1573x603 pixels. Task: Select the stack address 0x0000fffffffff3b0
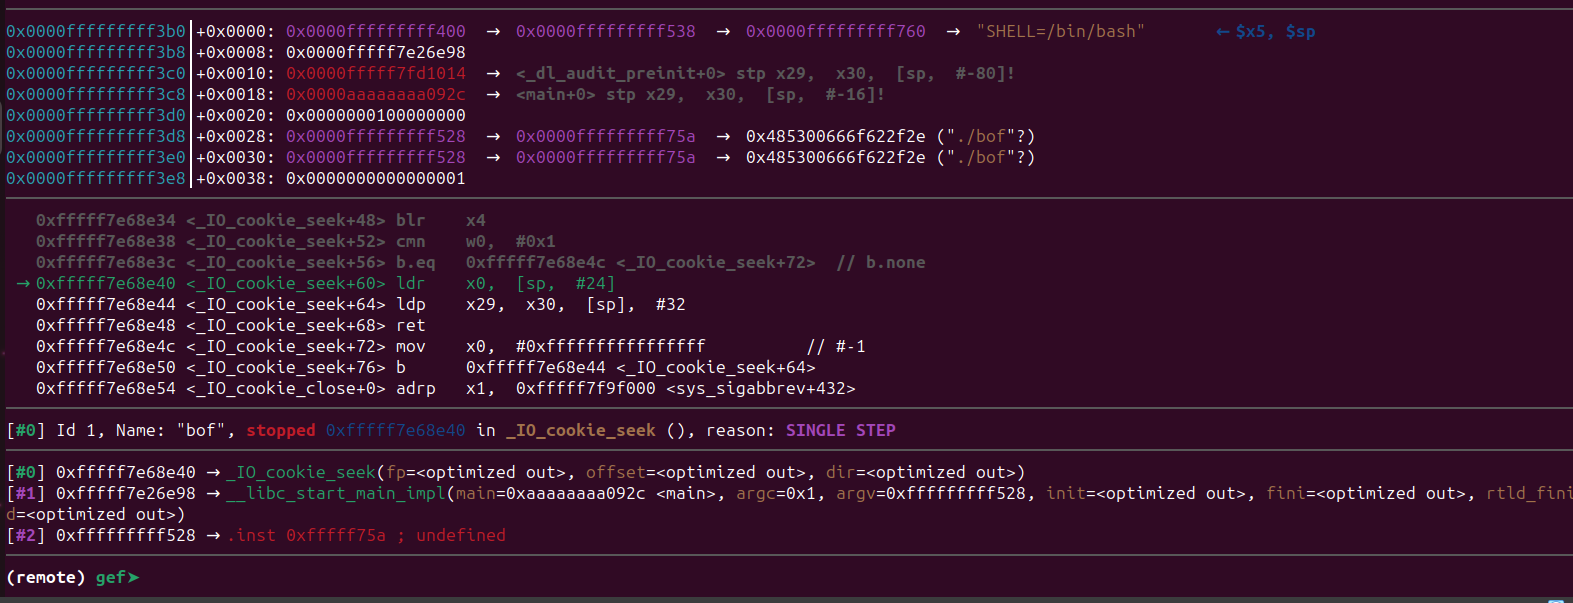[95, 32]
